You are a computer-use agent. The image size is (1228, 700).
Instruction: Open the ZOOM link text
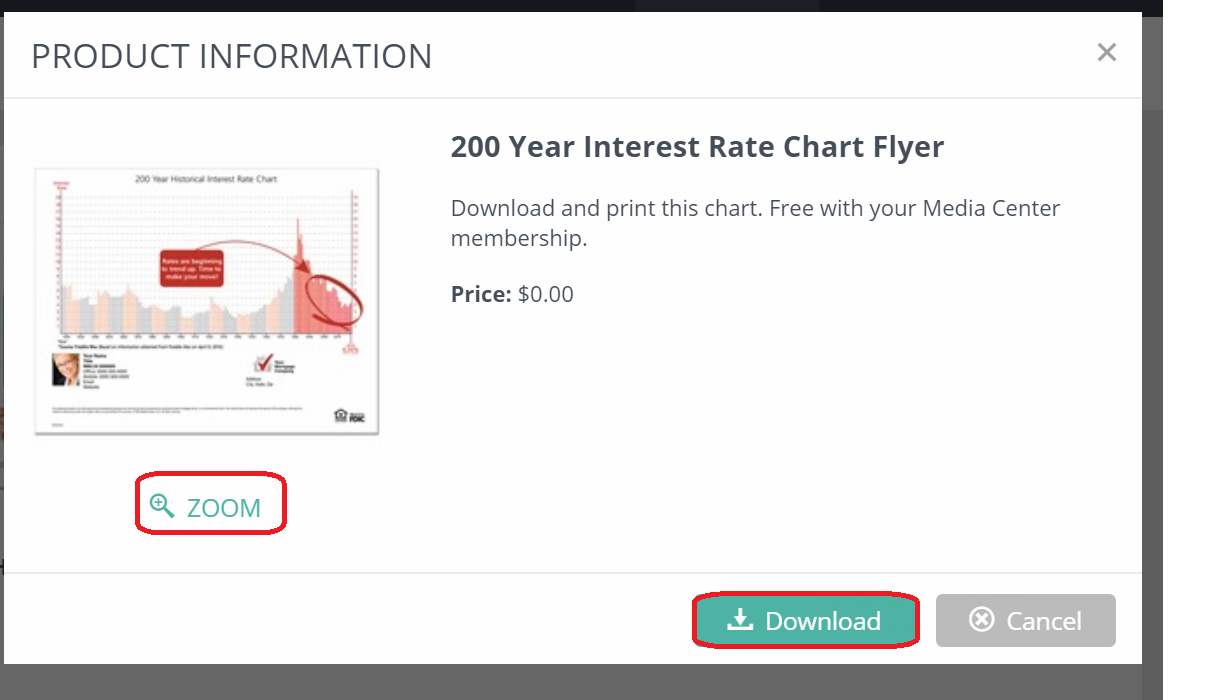223,508
